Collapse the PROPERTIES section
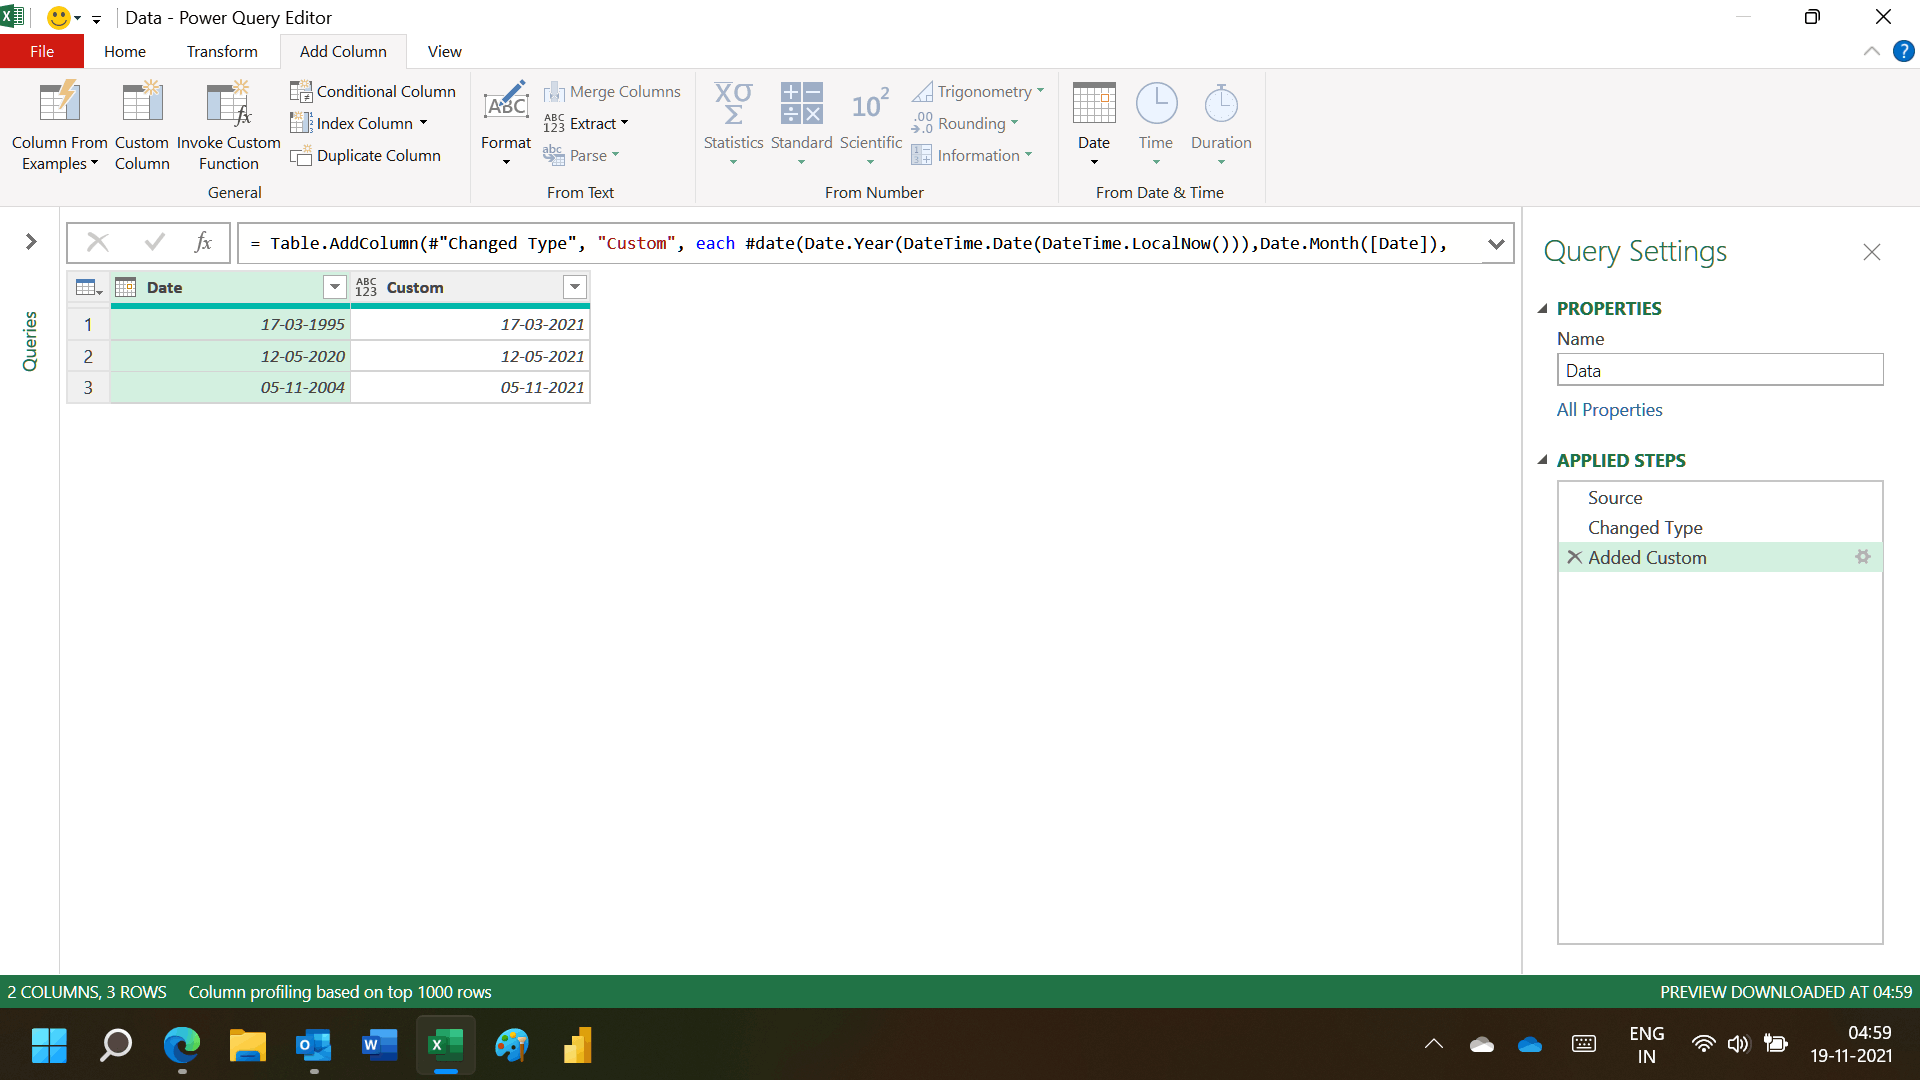The height and width of the screenshot is (1080, 1920). 1543,309
